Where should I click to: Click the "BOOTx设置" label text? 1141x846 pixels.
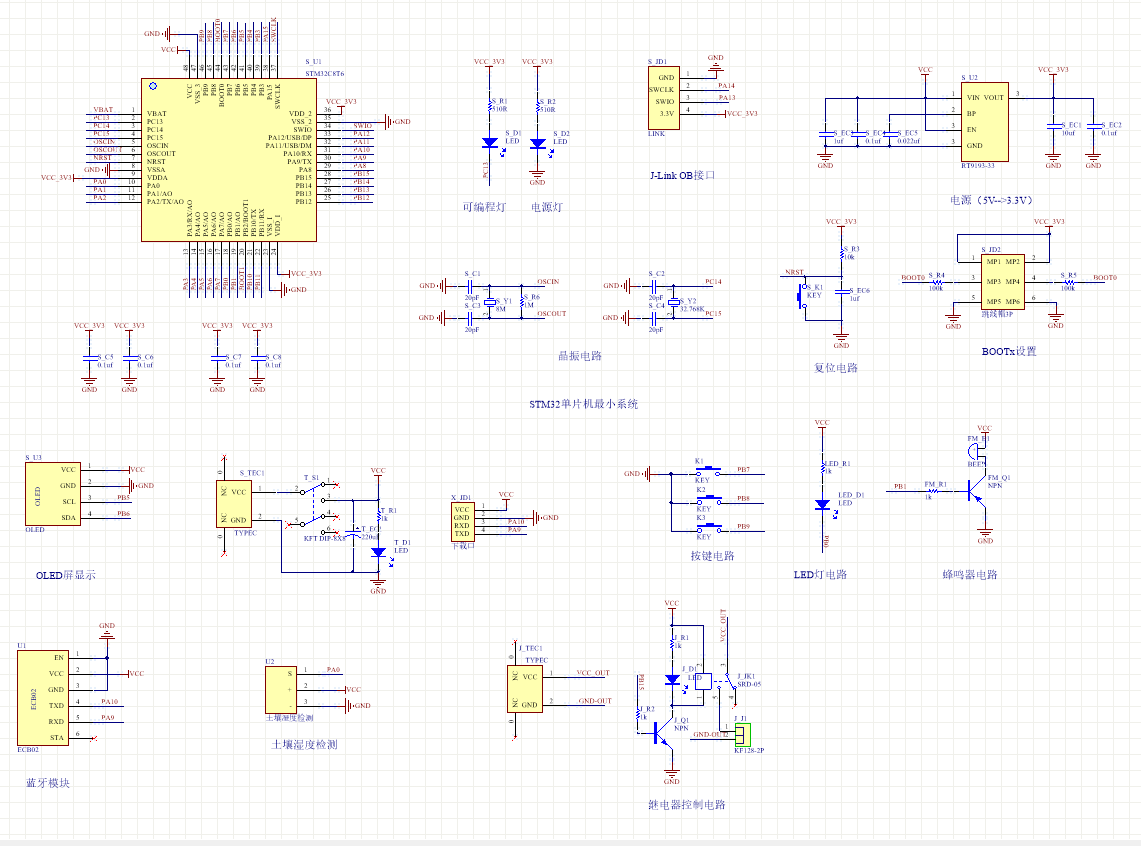(1009, 352)
